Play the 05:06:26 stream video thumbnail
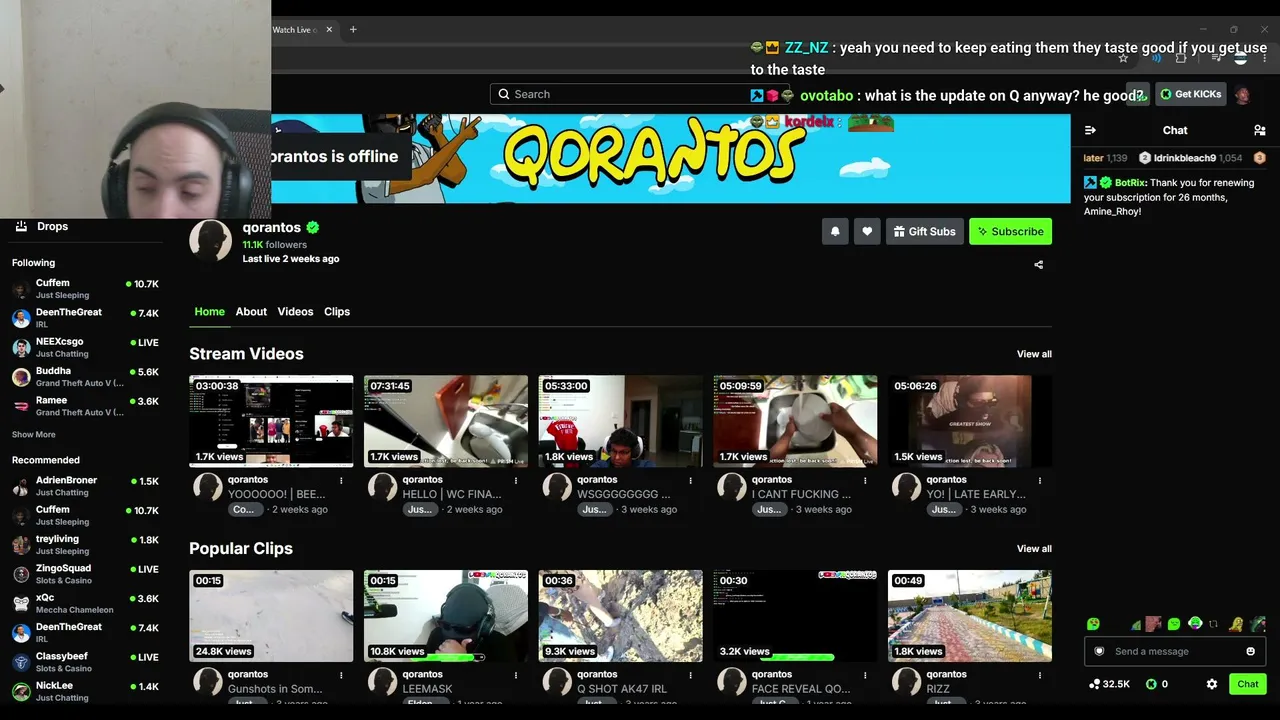 click(x=970, y=421)
